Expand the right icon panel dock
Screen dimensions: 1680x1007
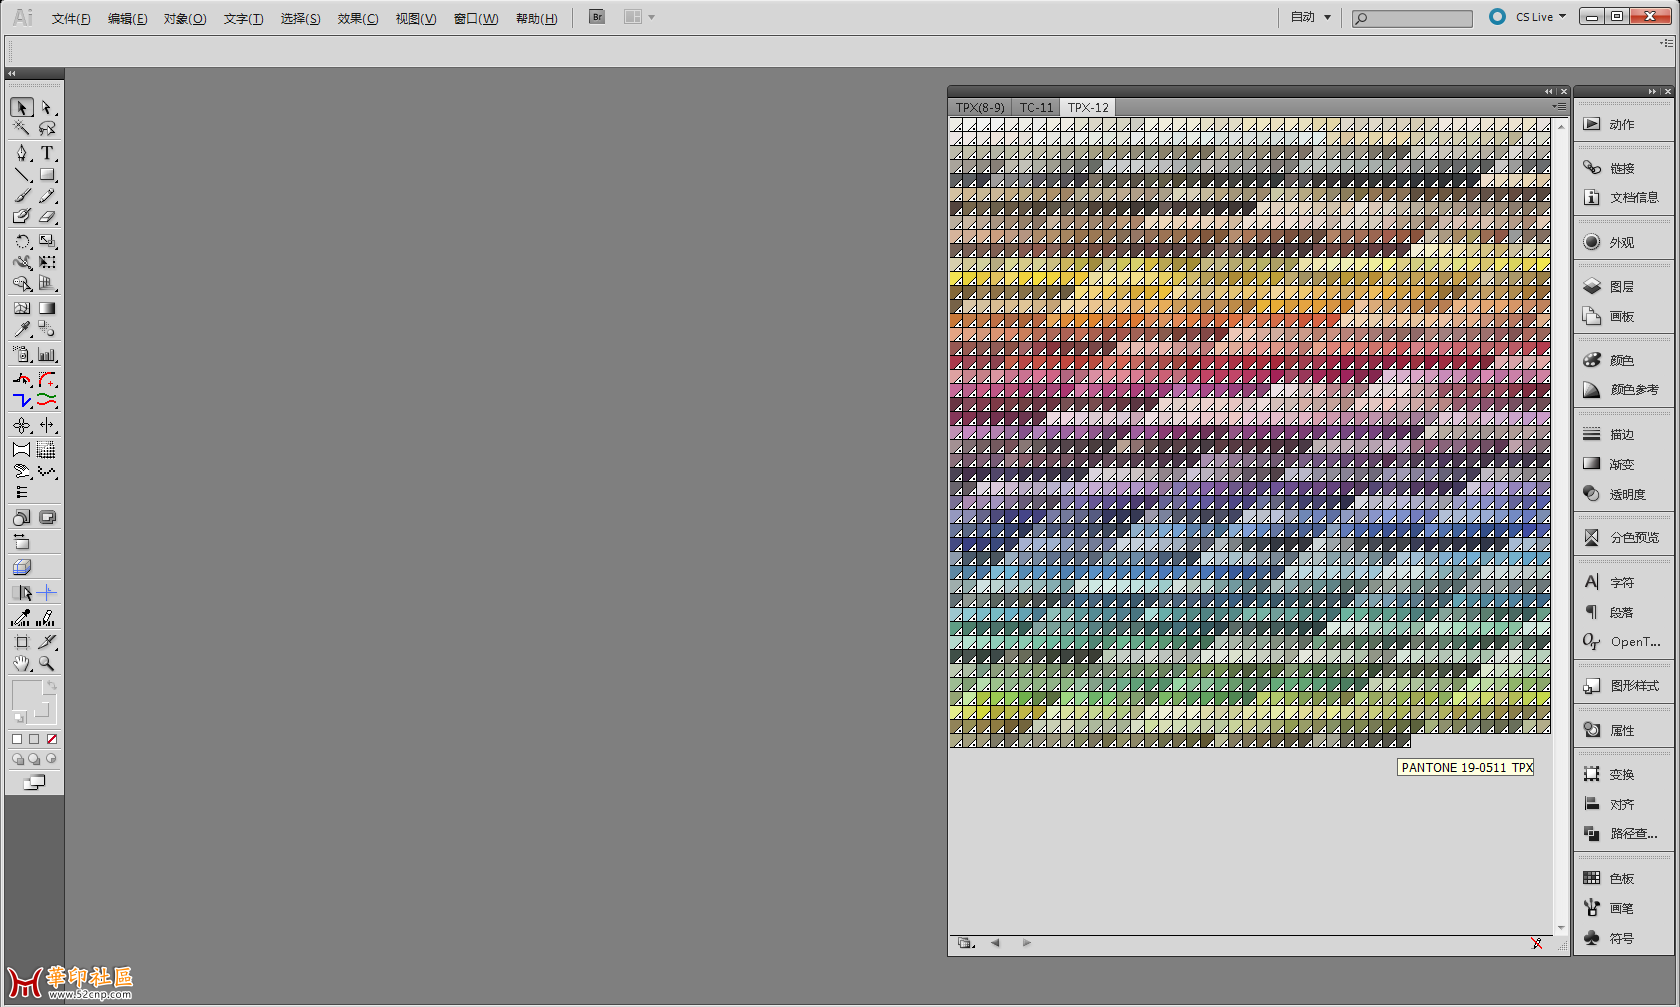(1652, 91)
